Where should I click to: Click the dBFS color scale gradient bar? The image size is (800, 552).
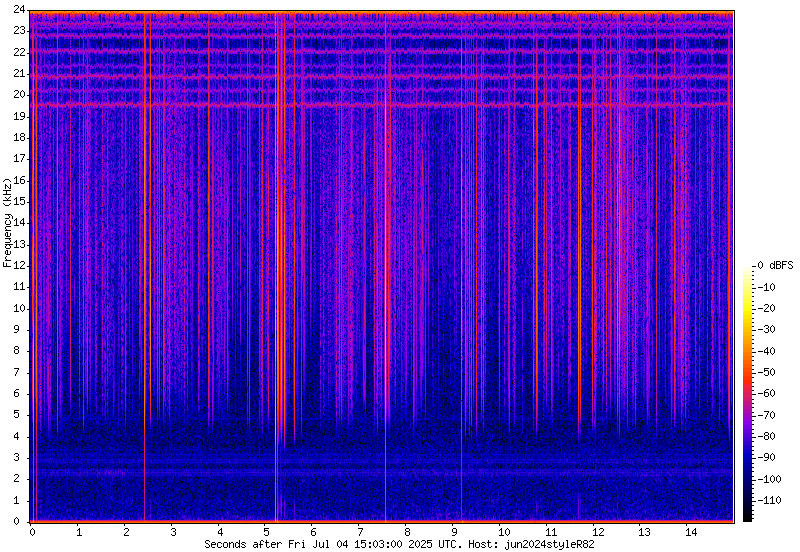coord(747,394)
